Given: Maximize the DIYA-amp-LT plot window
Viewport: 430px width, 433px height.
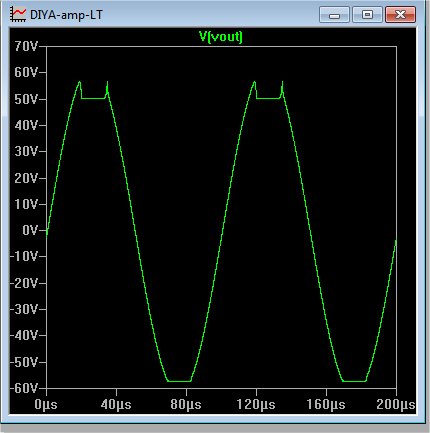Looking at the screenshot, I should (x=367, y=15).
